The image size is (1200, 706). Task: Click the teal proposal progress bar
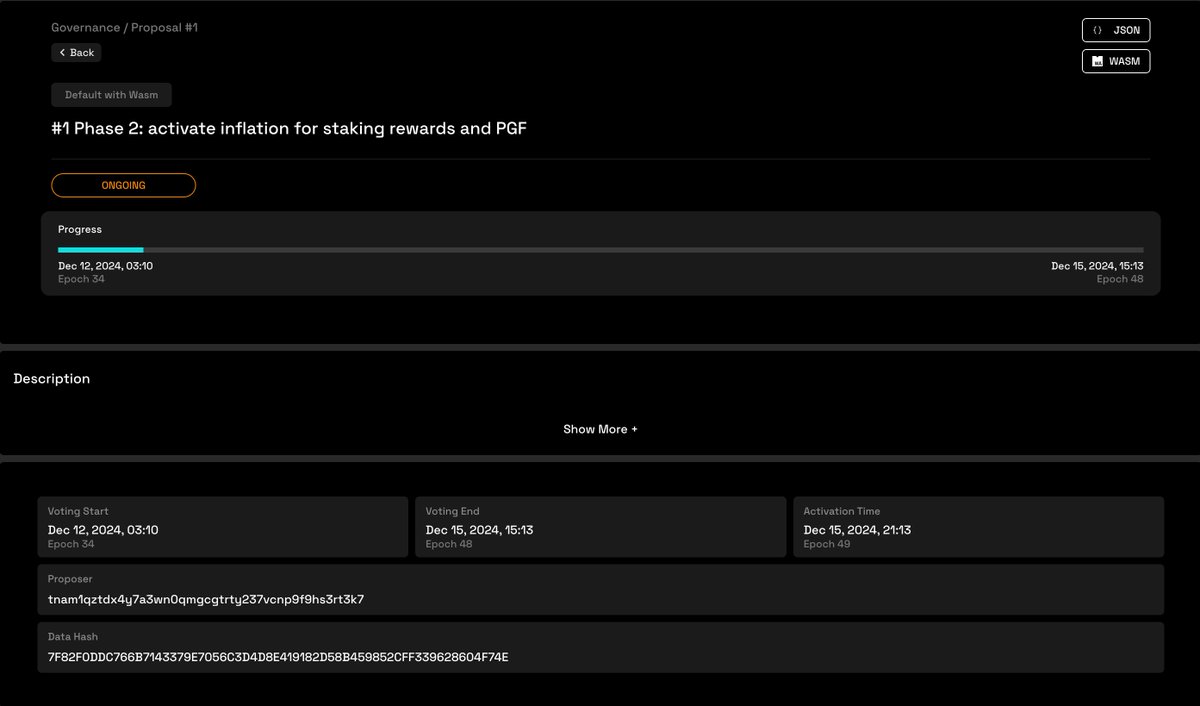100,250
